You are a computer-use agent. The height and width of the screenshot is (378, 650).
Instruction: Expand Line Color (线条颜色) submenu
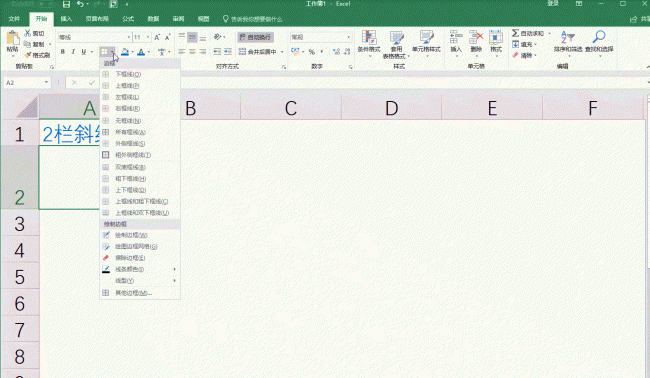click(x=140, y=269)
